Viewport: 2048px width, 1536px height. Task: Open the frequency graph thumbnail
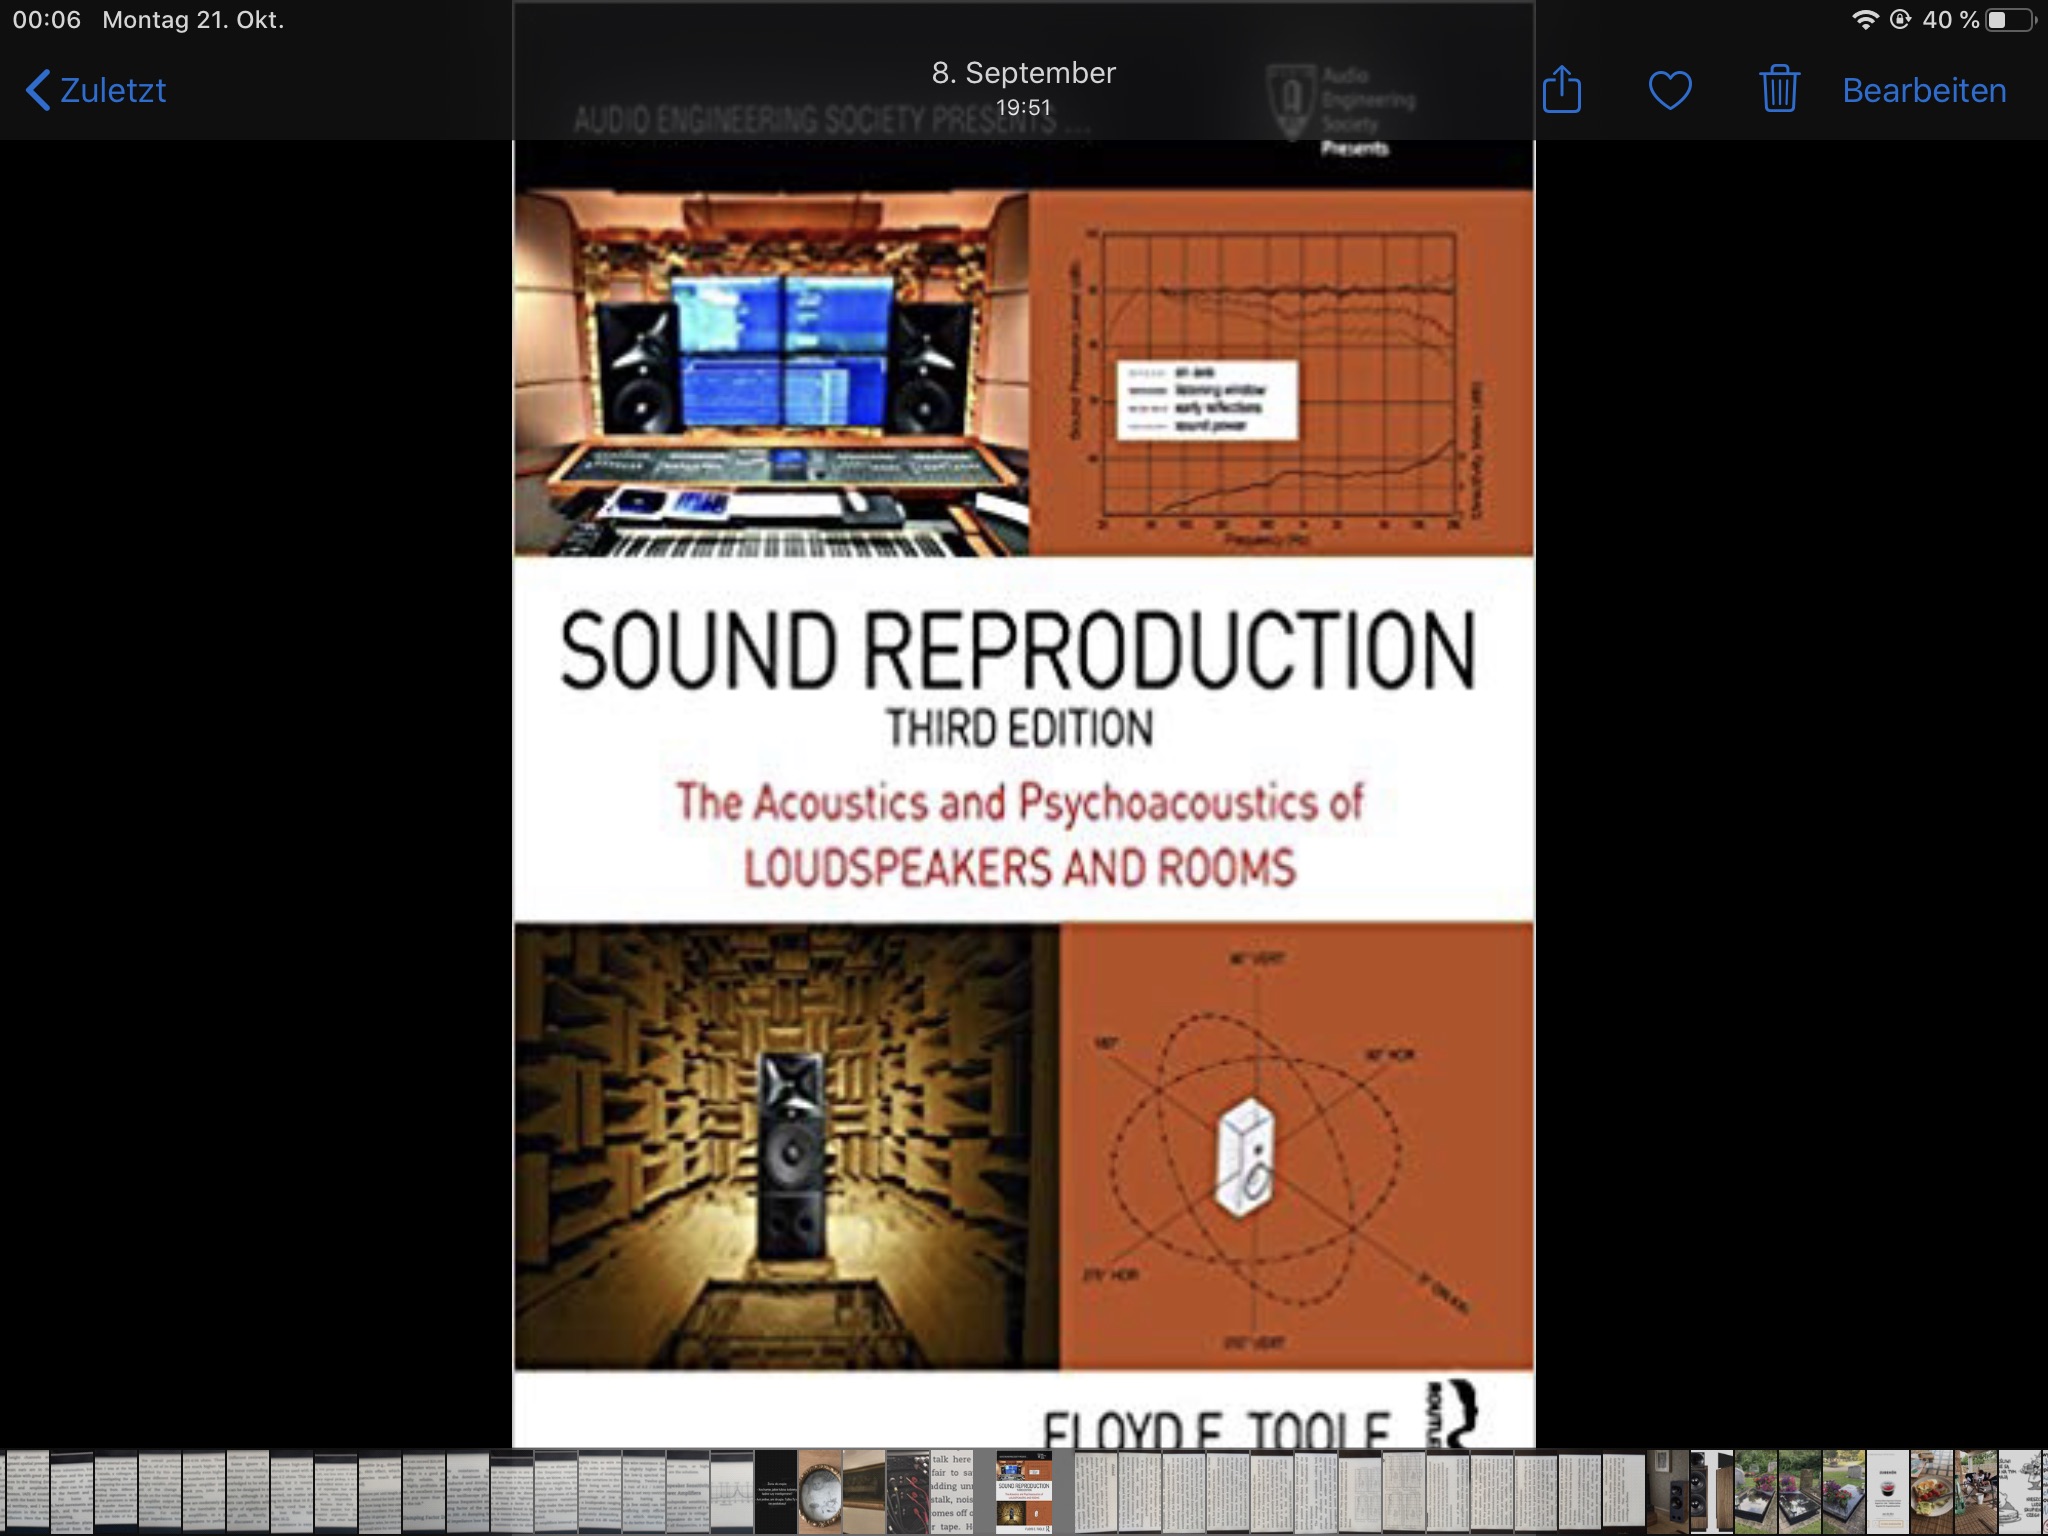tap(732, 1491)
